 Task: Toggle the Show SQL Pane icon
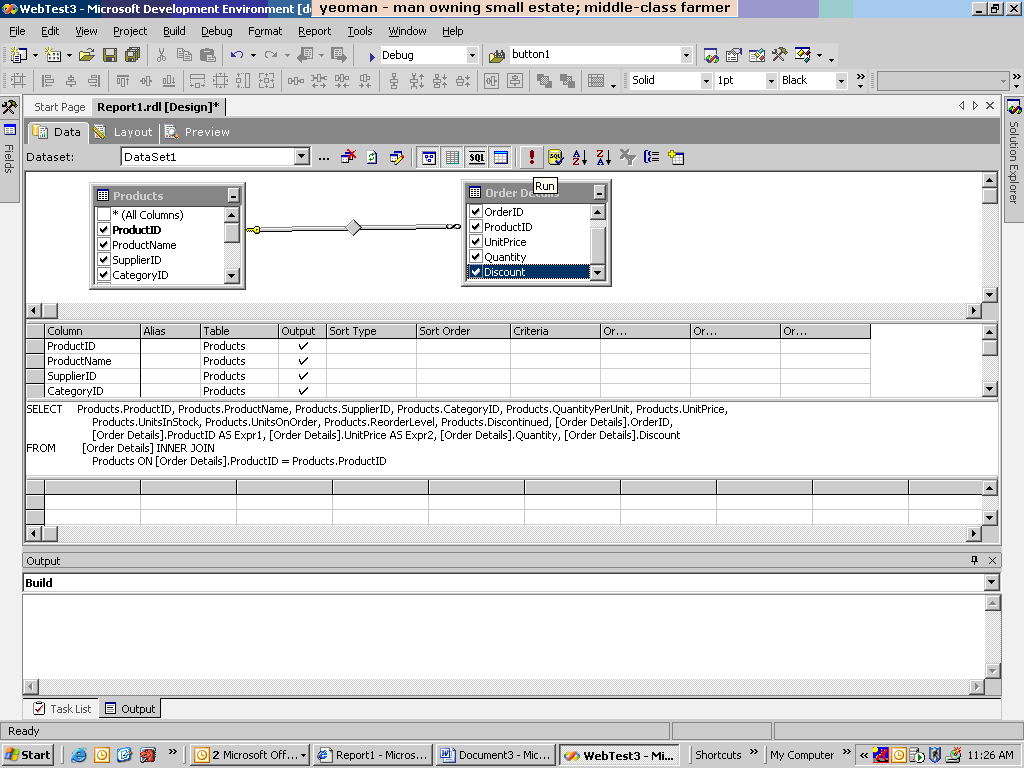(x=477, y=157)
